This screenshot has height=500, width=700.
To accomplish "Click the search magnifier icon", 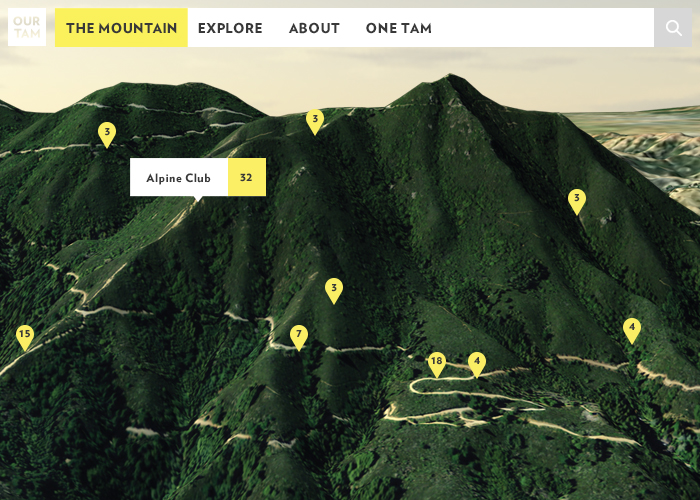I will (x=673, y=28).
